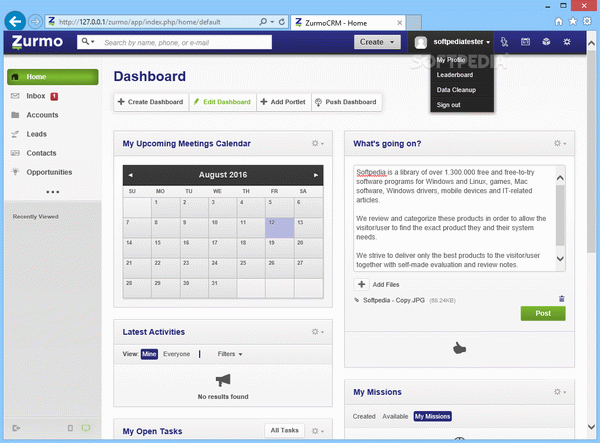
Task: Switch Latest Activities view to Everyone
Action: [x=176, y=354]
